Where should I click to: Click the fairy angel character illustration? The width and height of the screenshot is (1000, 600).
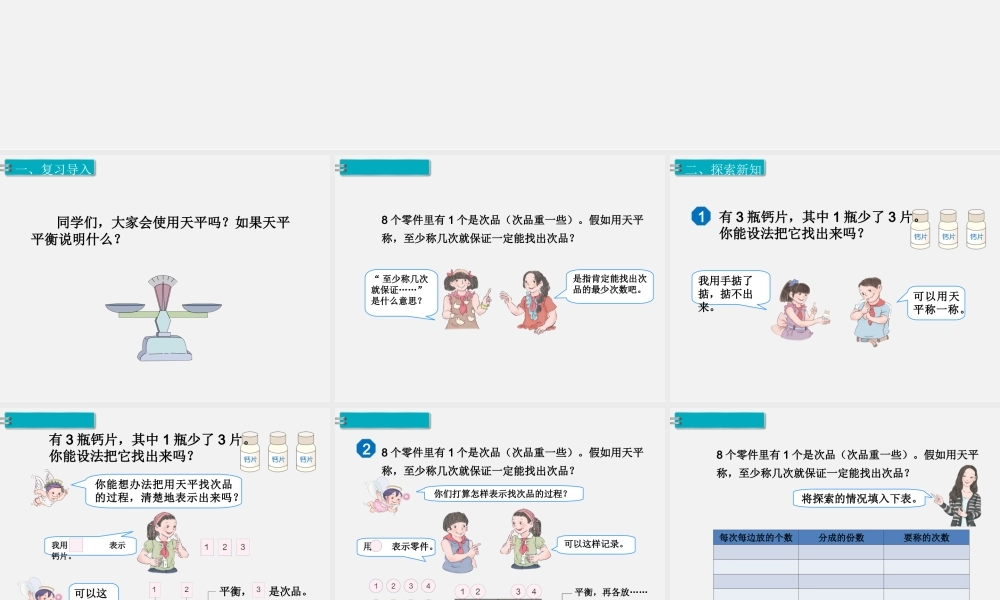tap(49, 490)
